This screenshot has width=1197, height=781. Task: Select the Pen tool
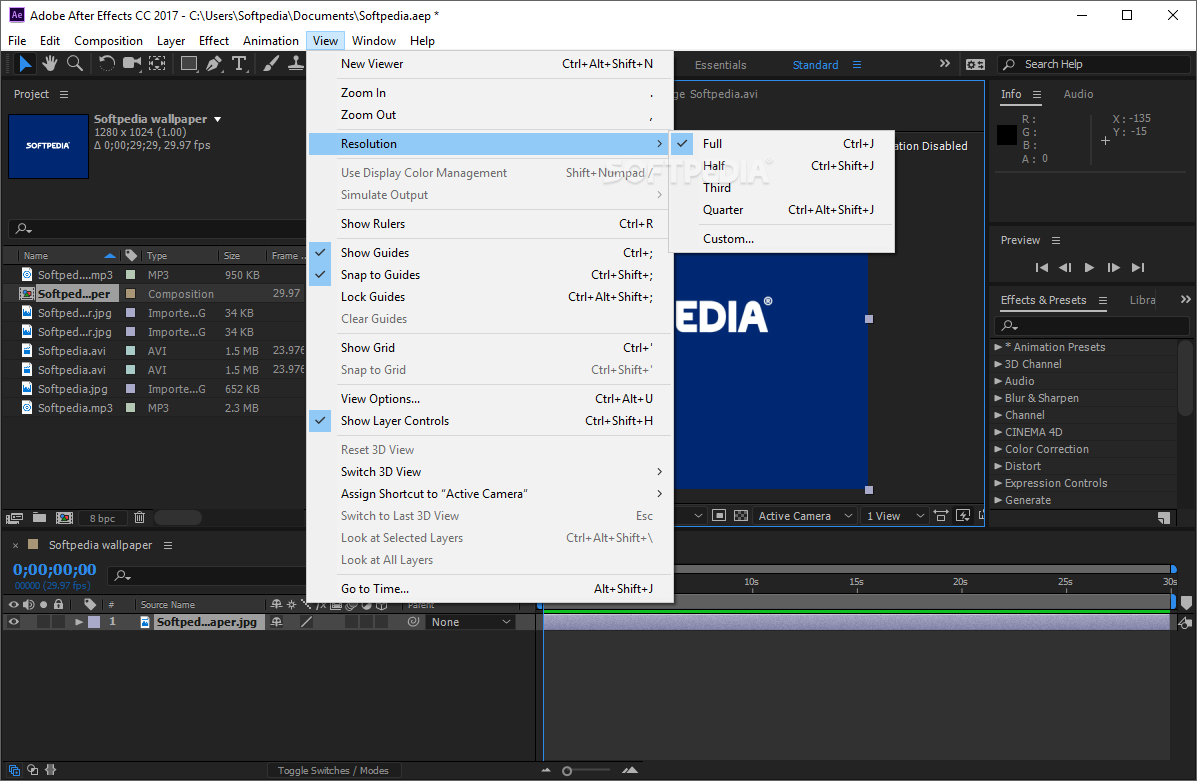point(215,63)
